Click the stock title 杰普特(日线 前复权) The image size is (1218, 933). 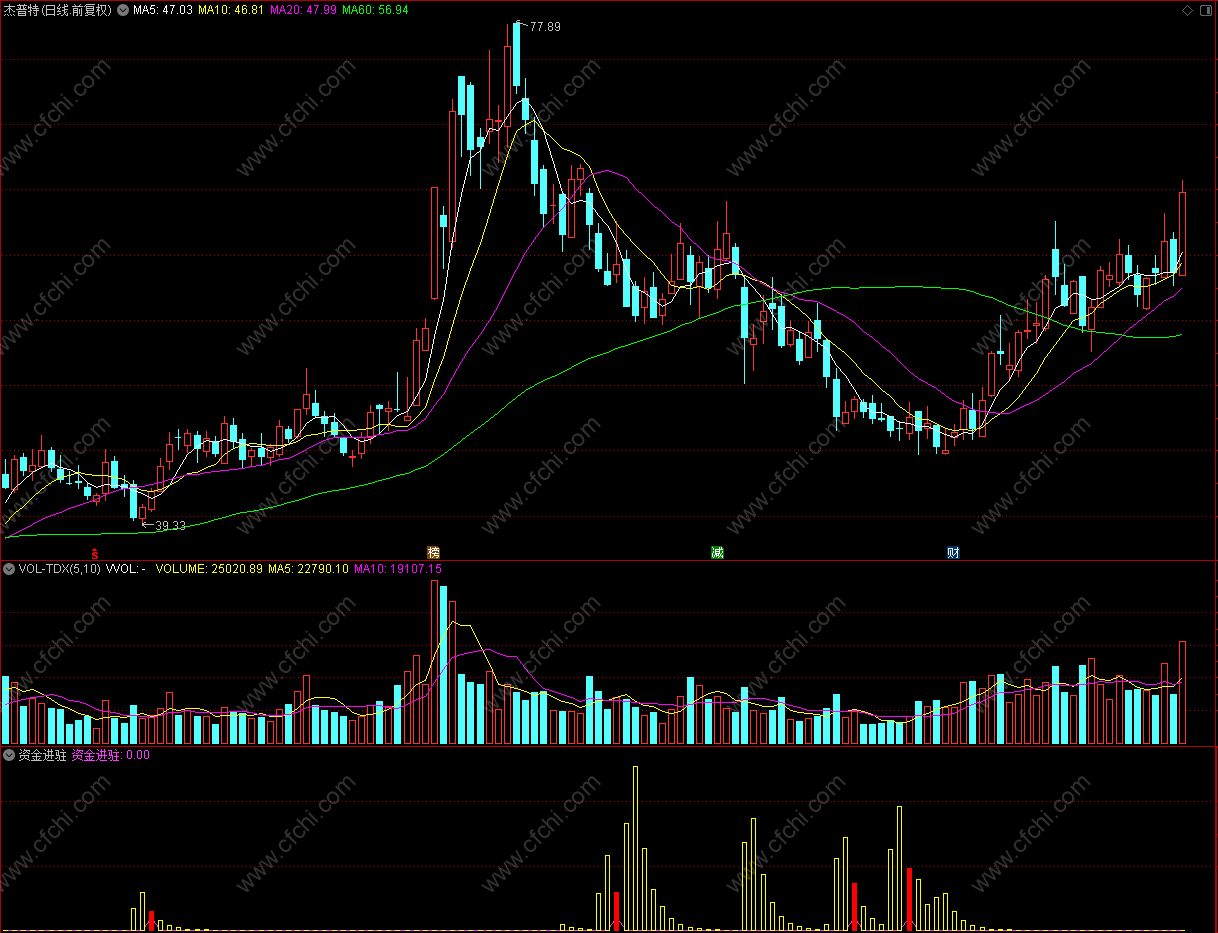[58, 10]
